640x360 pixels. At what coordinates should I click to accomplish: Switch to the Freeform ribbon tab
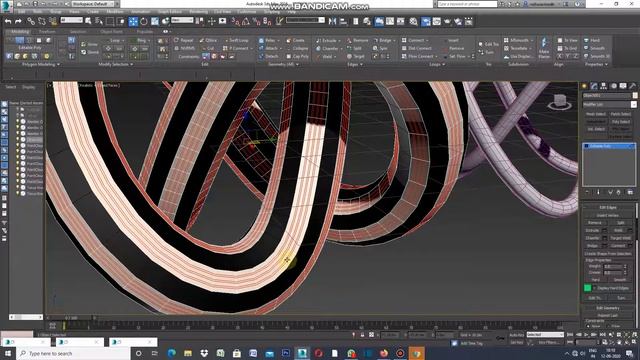47,31
